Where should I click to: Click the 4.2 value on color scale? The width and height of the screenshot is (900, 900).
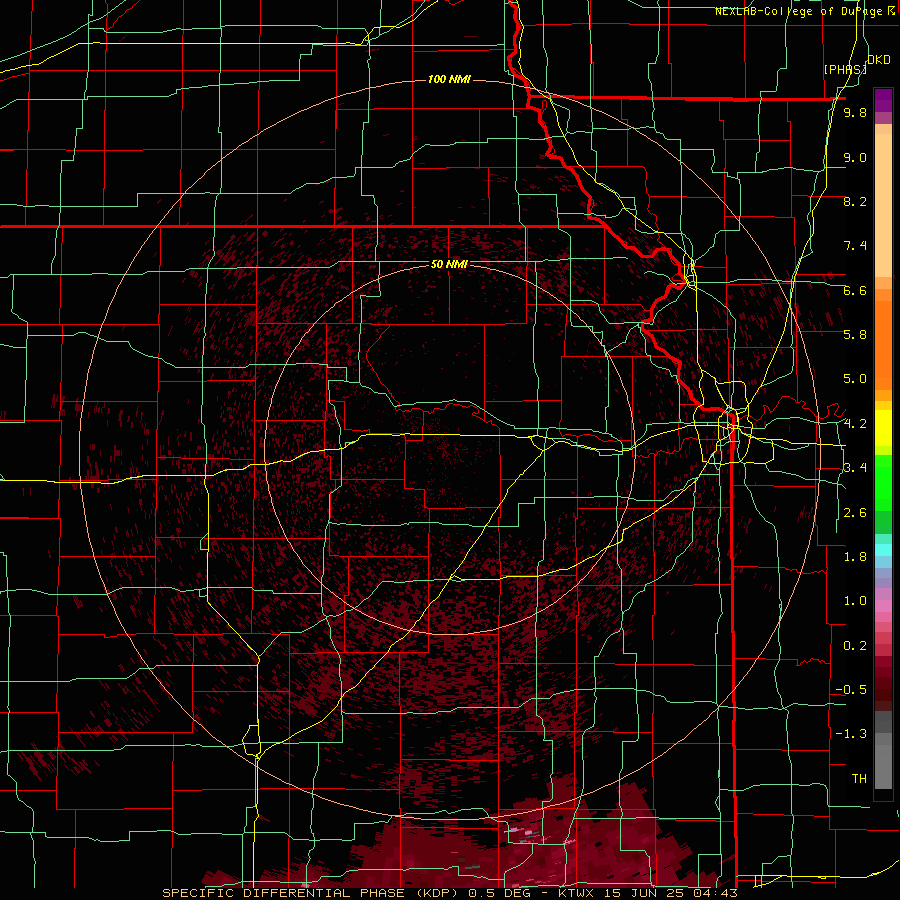coord(855,424)
